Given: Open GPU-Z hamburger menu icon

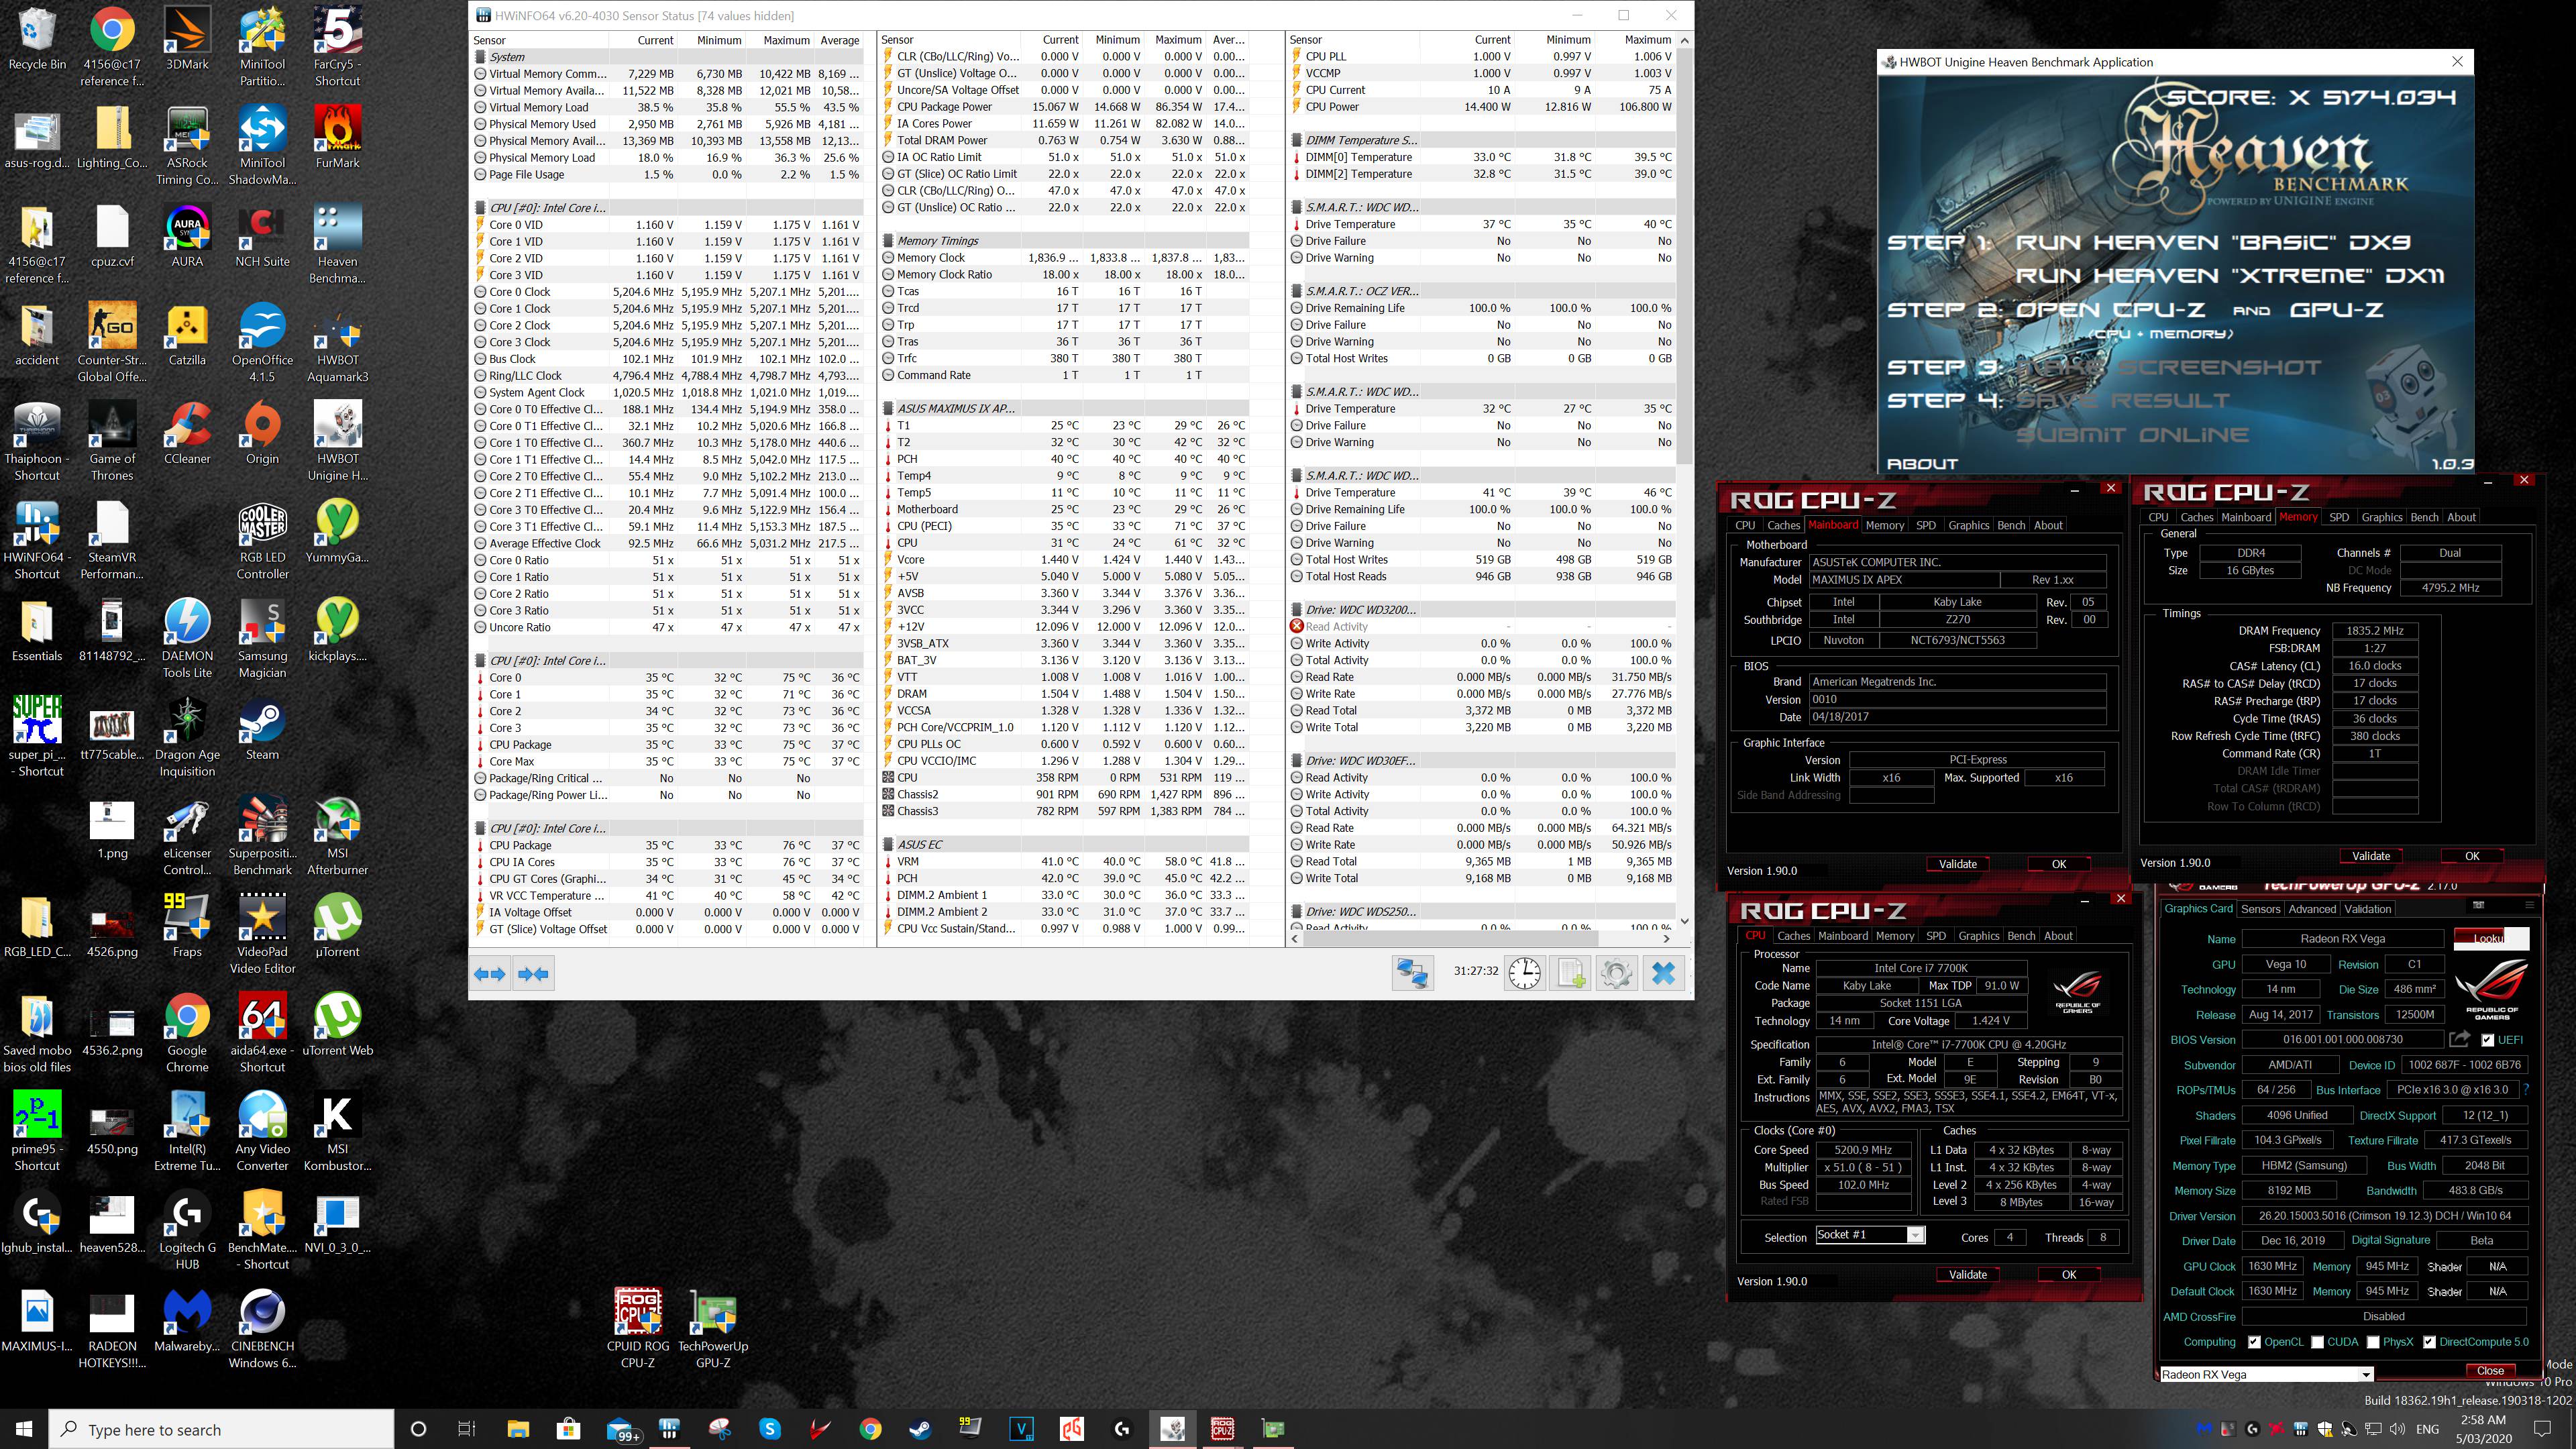Looking at the screenshot, I should tap(2529, 905).
